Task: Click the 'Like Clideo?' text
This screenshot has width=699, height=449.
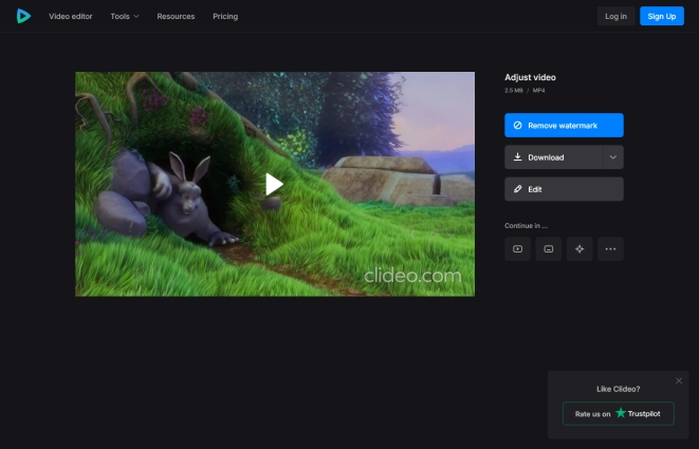Action: (x=618, y=389)
